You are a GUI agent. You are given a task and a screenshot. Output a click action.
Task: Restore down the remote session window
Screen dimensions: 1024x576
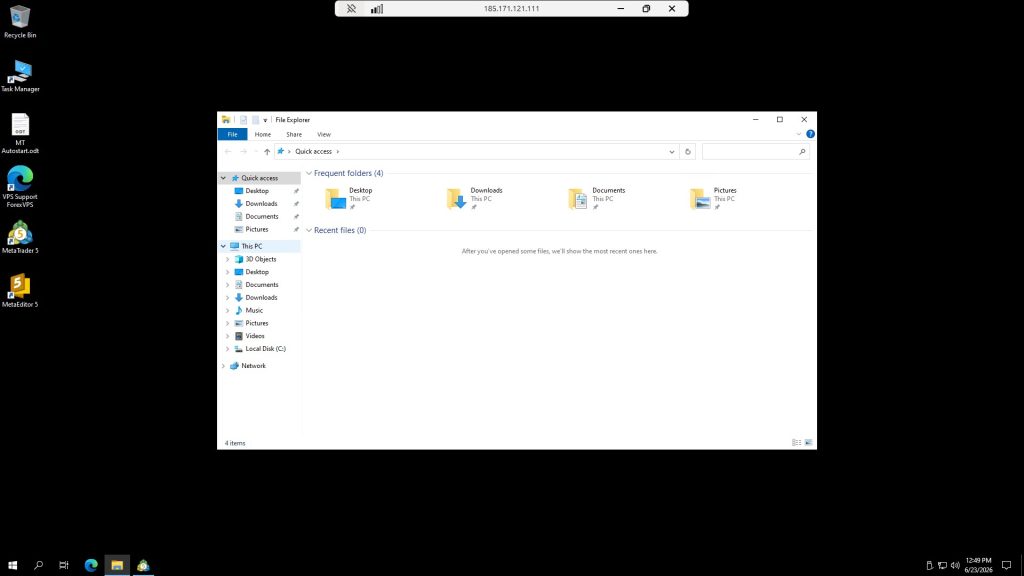(x=646, y=8)
